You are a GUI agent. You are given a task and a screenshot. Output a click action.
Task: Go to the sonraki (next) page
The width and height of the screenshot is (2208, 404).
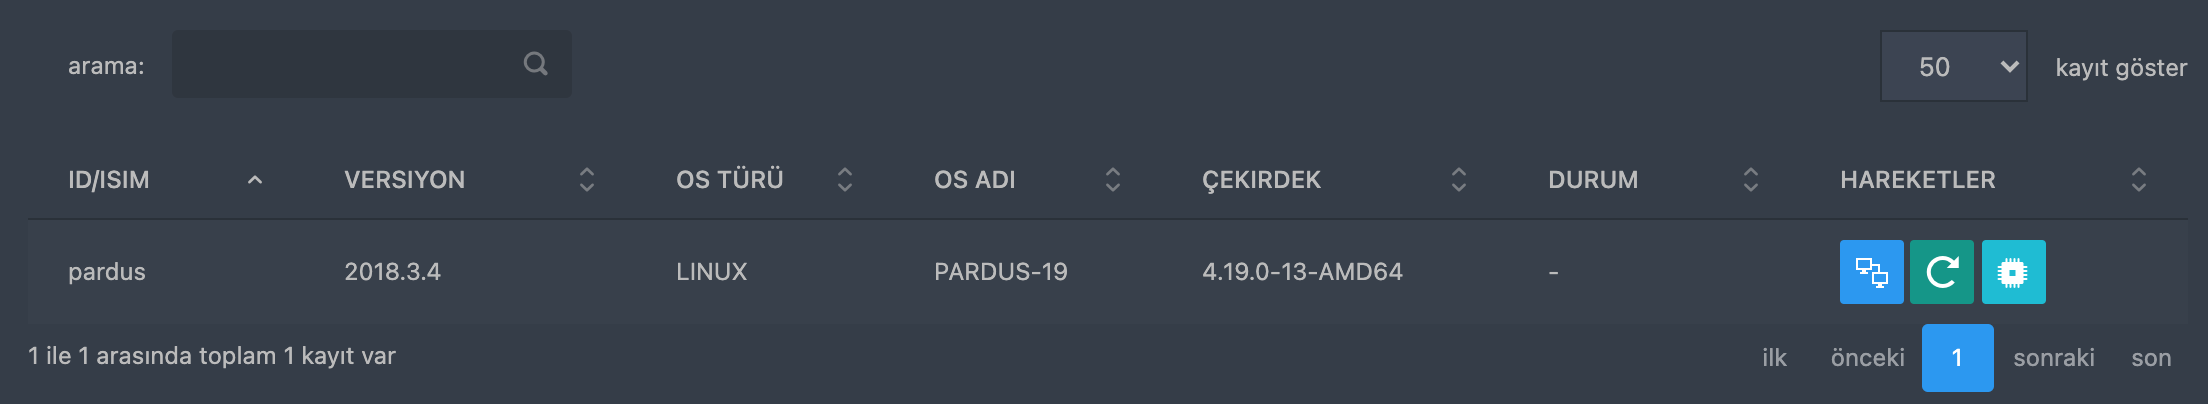click(2053, 358)
